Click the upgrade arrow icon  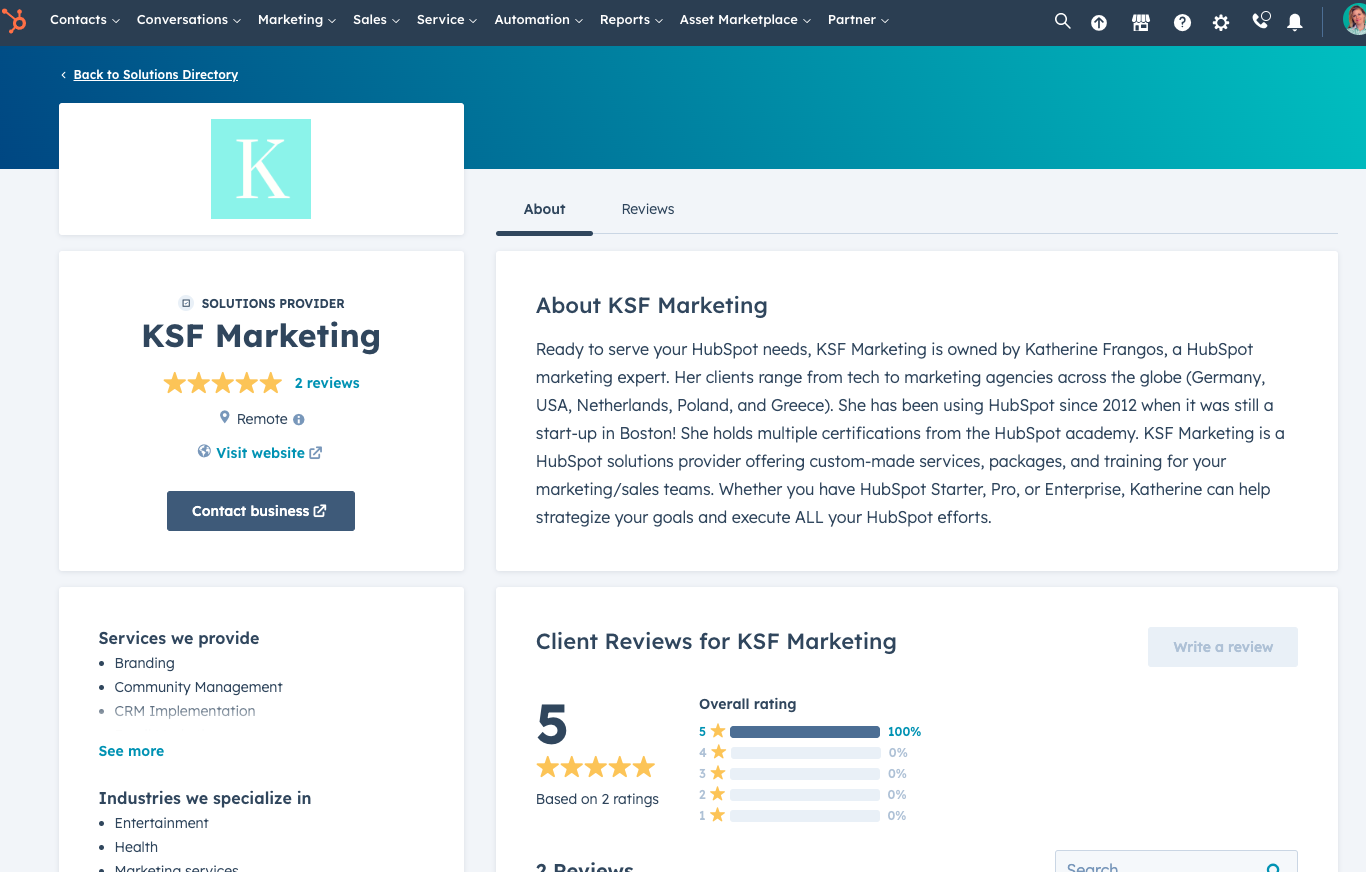click(1099, 22)
